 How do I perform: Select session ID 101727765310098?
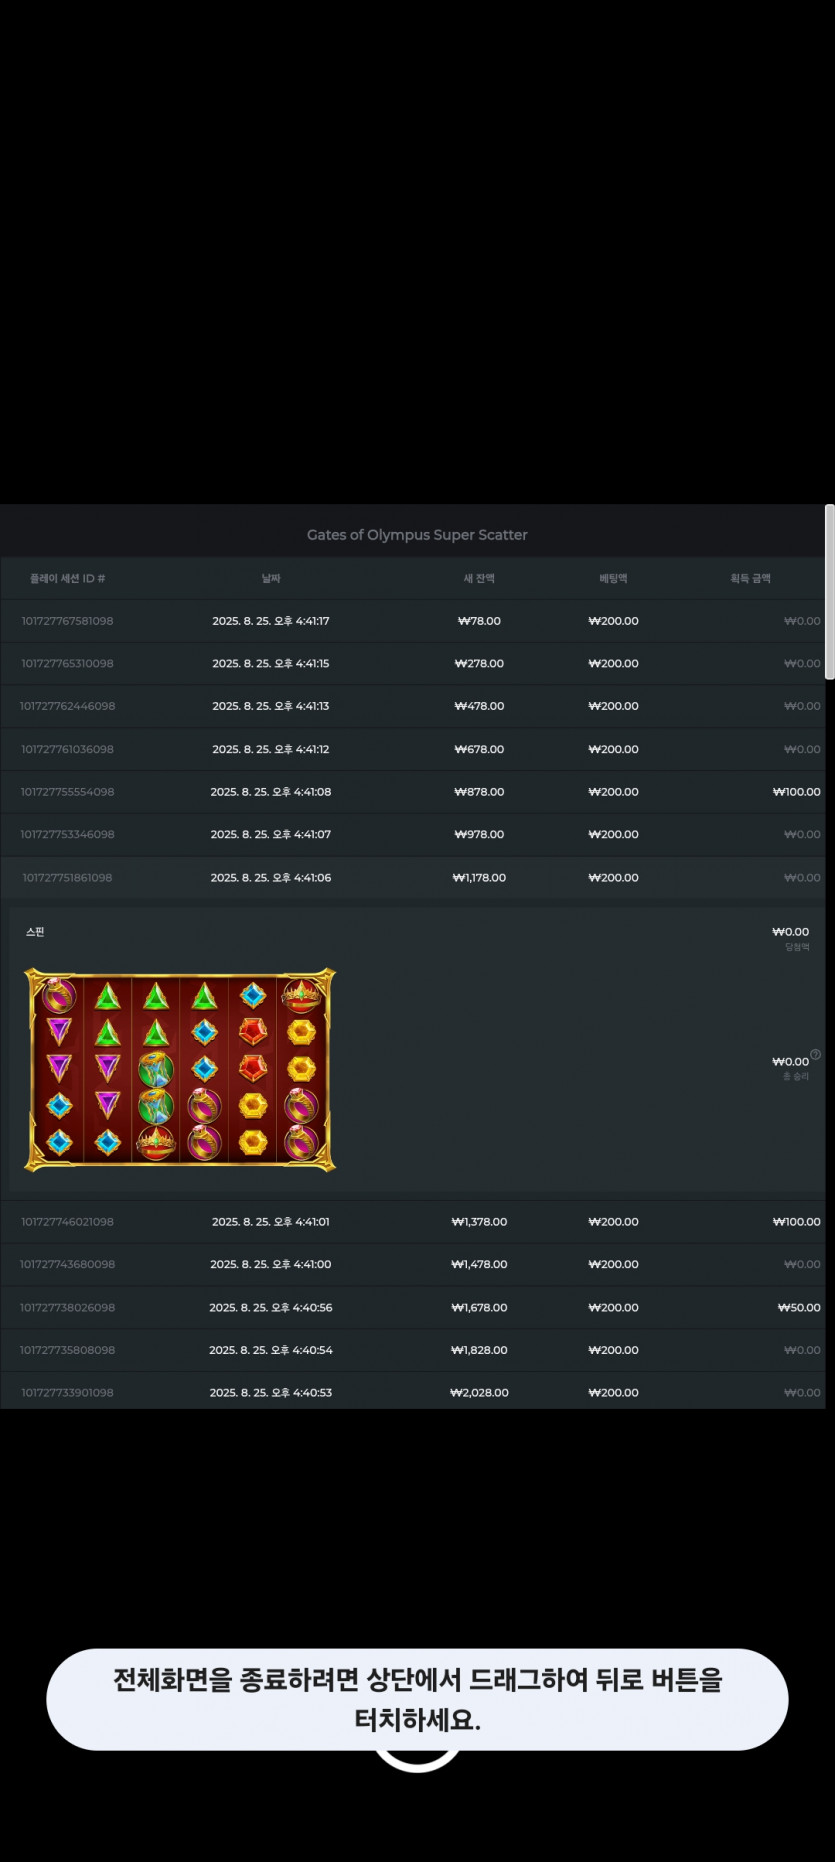(x=67, y=664)
